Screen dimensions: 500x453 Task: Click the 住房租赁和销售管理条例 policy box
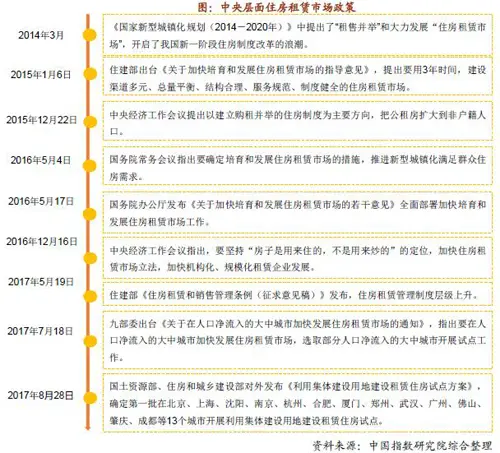coord(297,295)
